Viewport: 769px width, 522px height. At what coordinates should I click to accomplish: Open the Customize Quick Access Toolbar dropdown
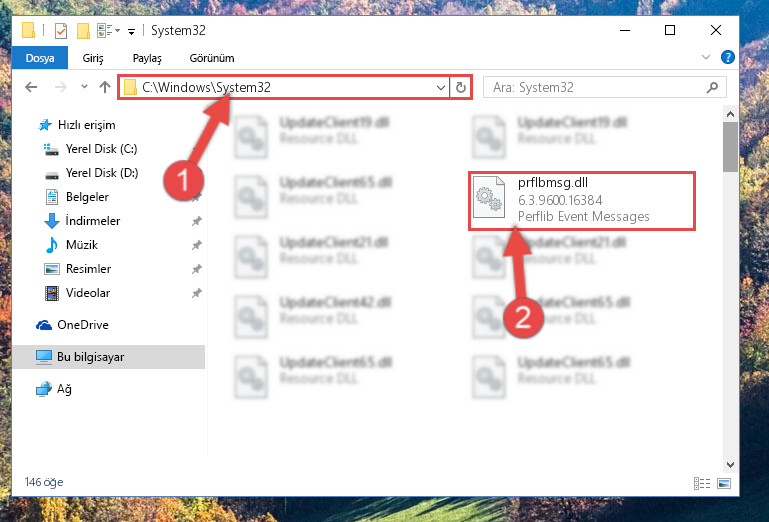(x=131, y=32)
